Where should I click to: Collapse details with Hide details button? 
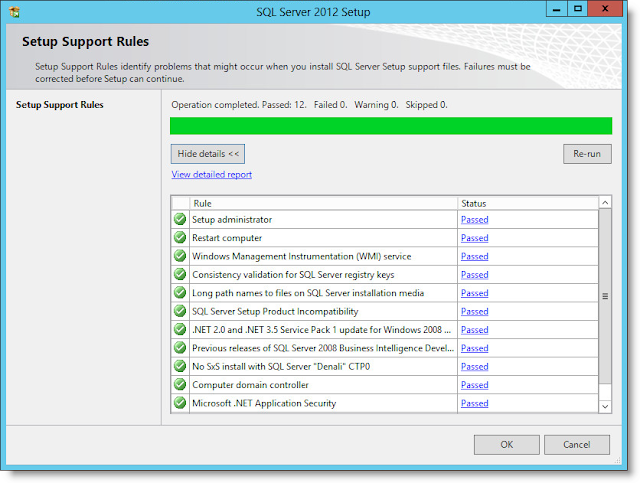[x=208, y=154]
